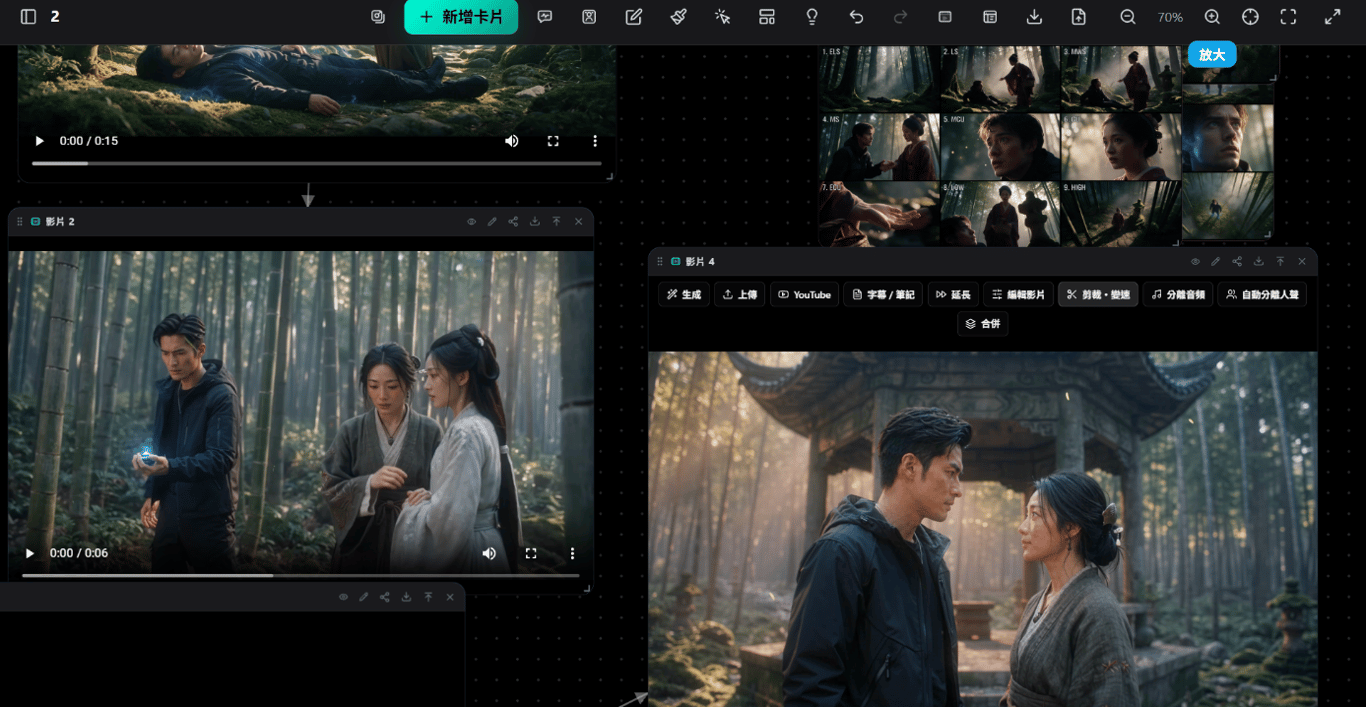Image resolution: width=1366 pixels, height=707 pixels.
Task: Click the undo arrow in top toolbar
Action: point(856,17)
